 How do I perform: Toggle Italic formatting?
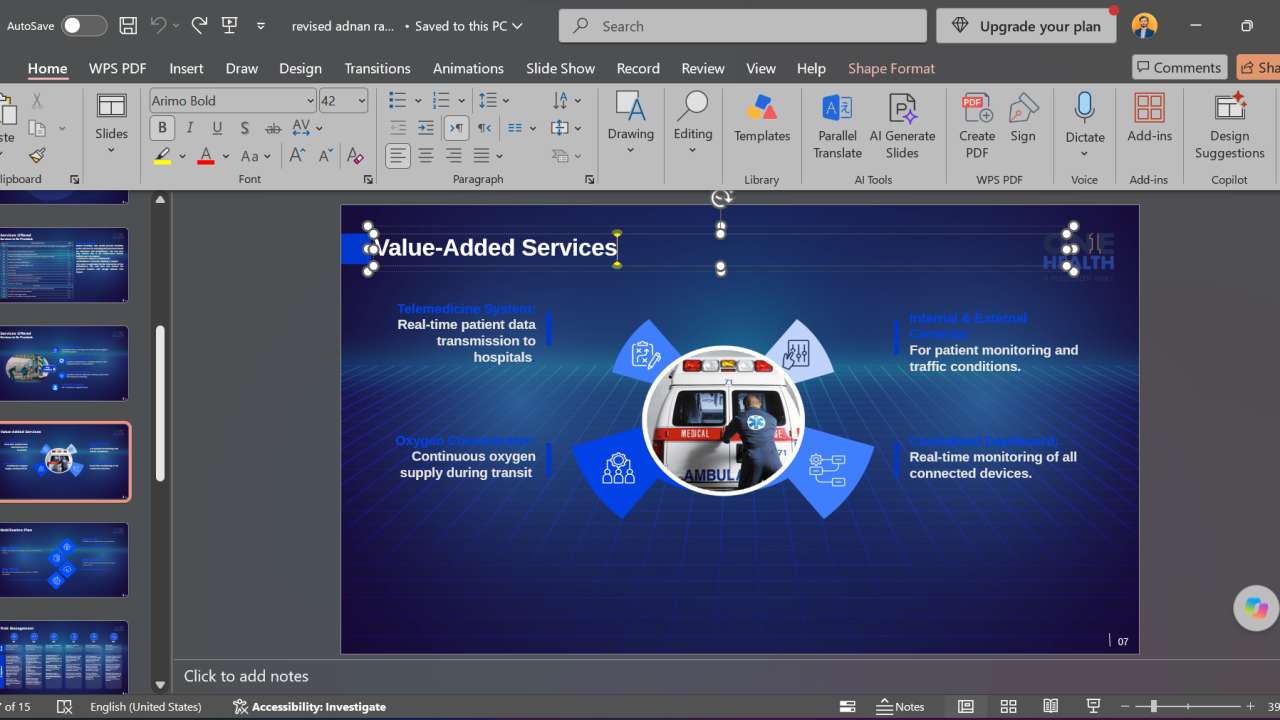click(190, 128)
